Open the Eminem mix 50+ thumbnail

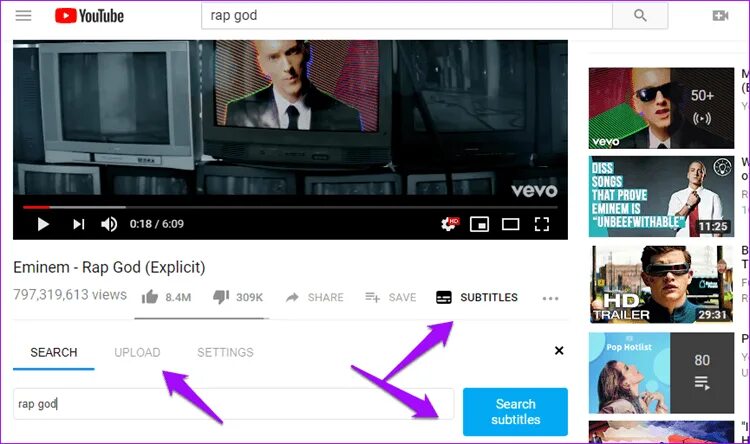[x=661, y=108]
